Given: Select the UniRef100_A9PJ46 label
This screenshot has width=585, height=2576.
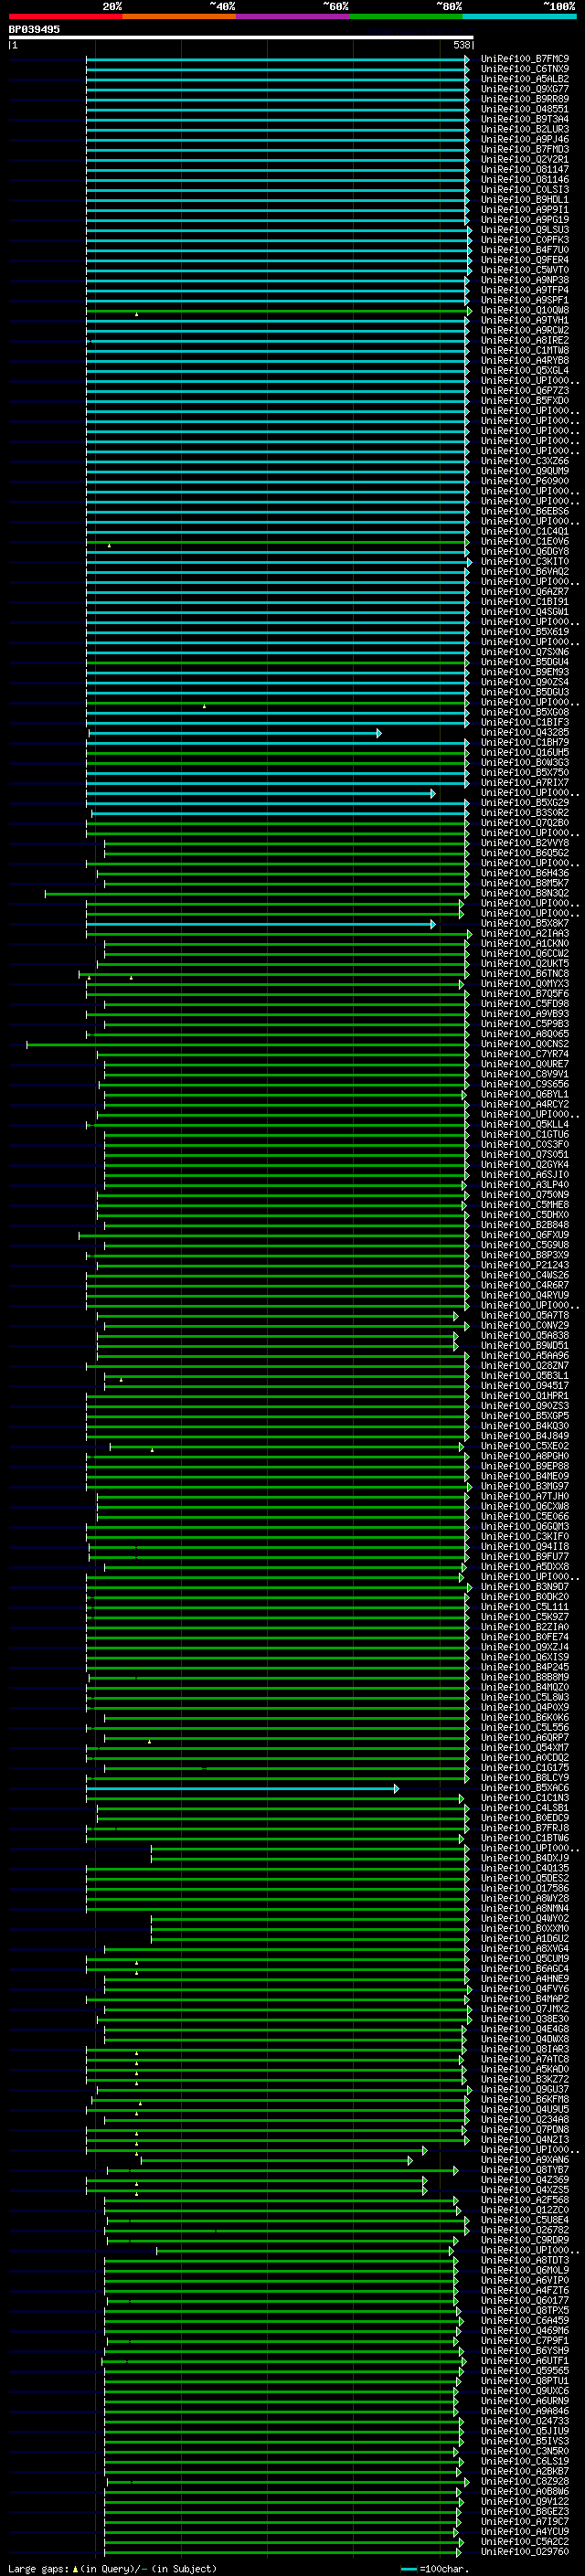Looking at the screenshot, I should (x=525, y=139).
